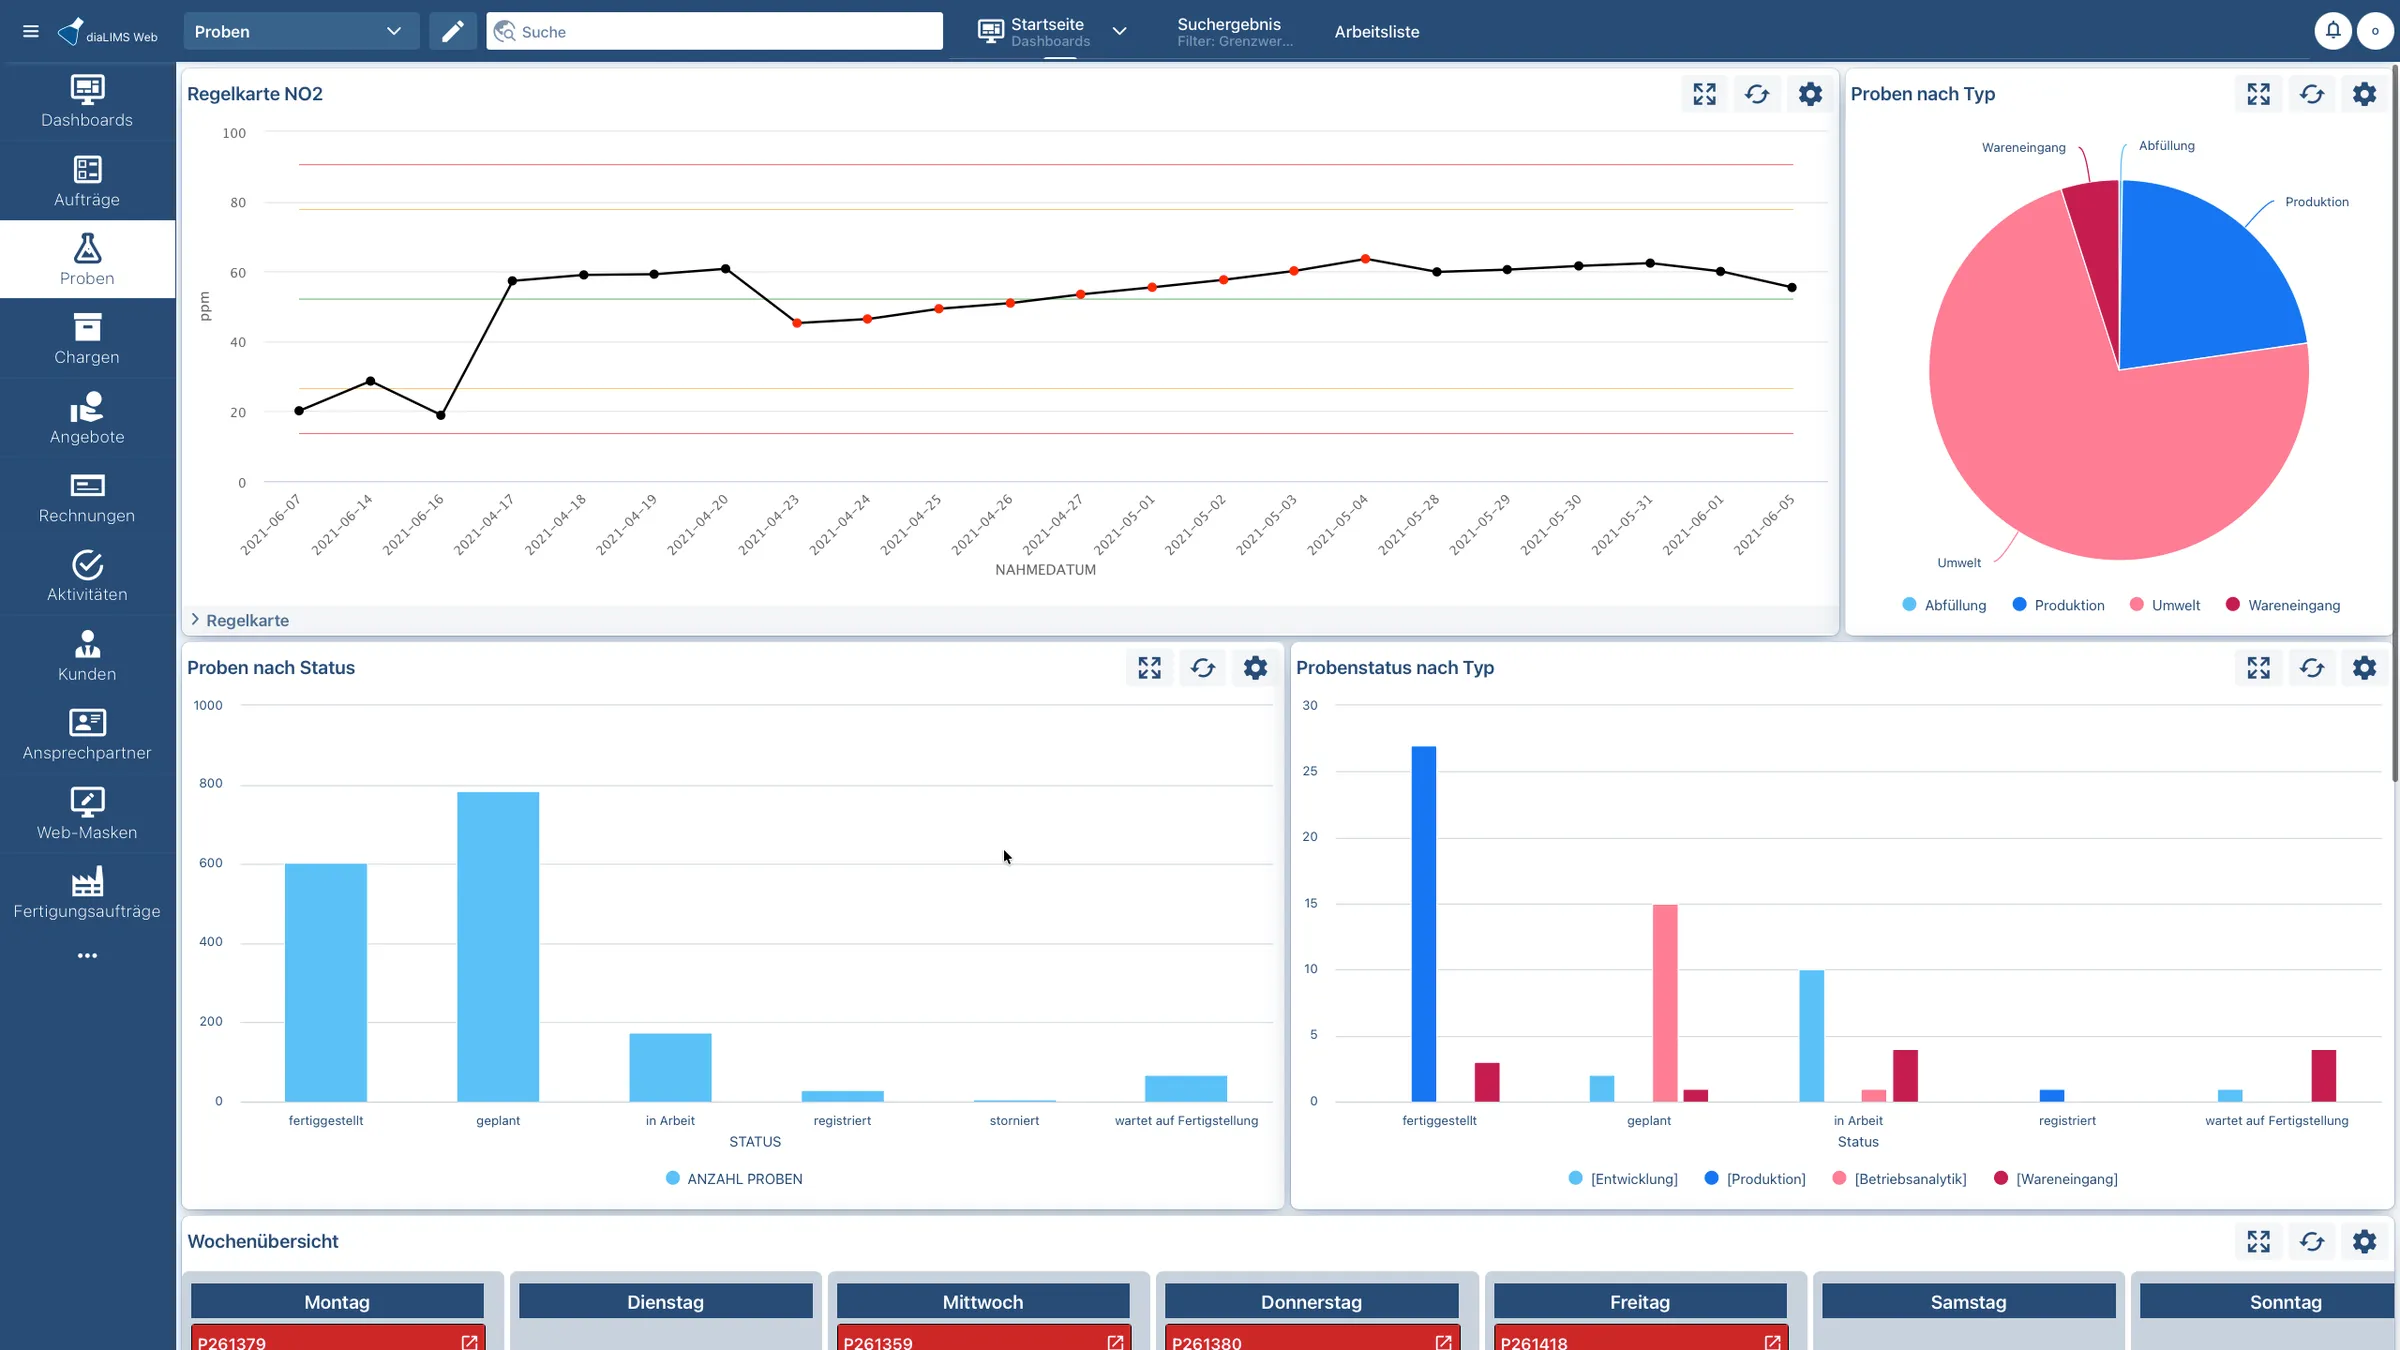
Task: Expand the Regelkarte section
Action: click(x=239, y=620)
